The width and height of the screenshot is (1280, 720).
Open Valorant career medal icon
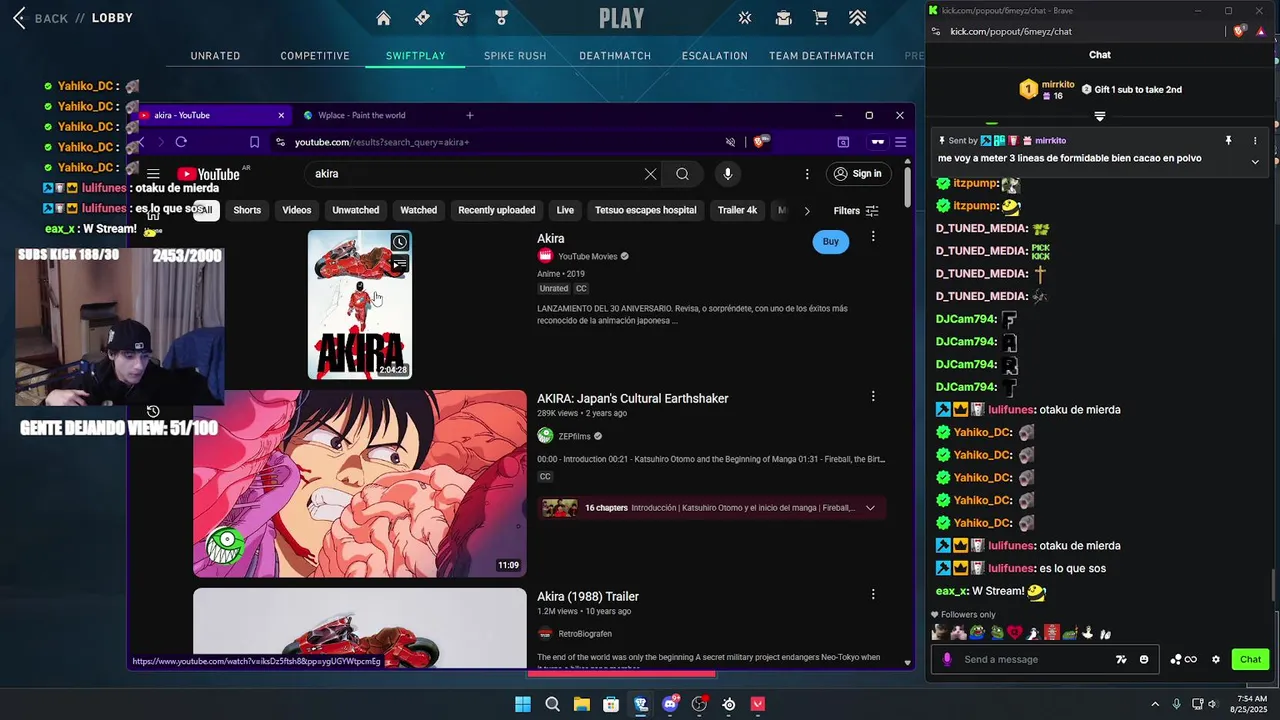click(x=501, y=18)
